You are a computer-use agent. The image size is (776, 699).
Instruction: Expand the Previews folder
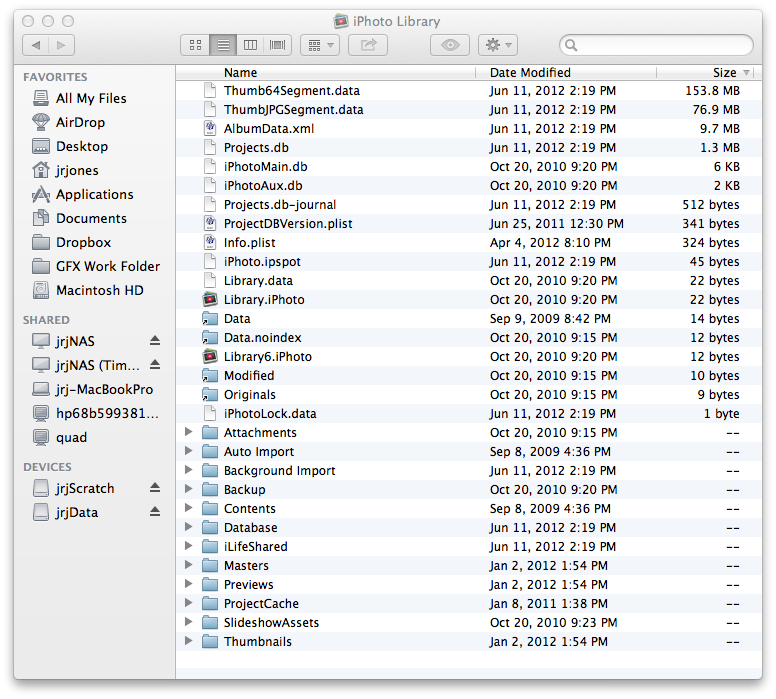[189, 584]
